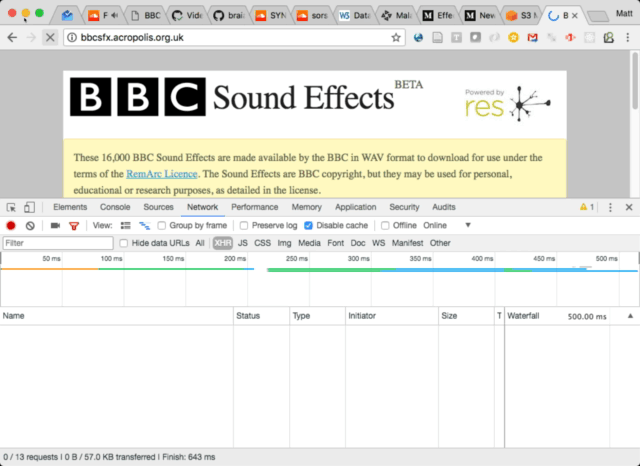Screen dimensions: 640x466
Task: Sort requests by the Status column
Action: [x=261, y=316]
